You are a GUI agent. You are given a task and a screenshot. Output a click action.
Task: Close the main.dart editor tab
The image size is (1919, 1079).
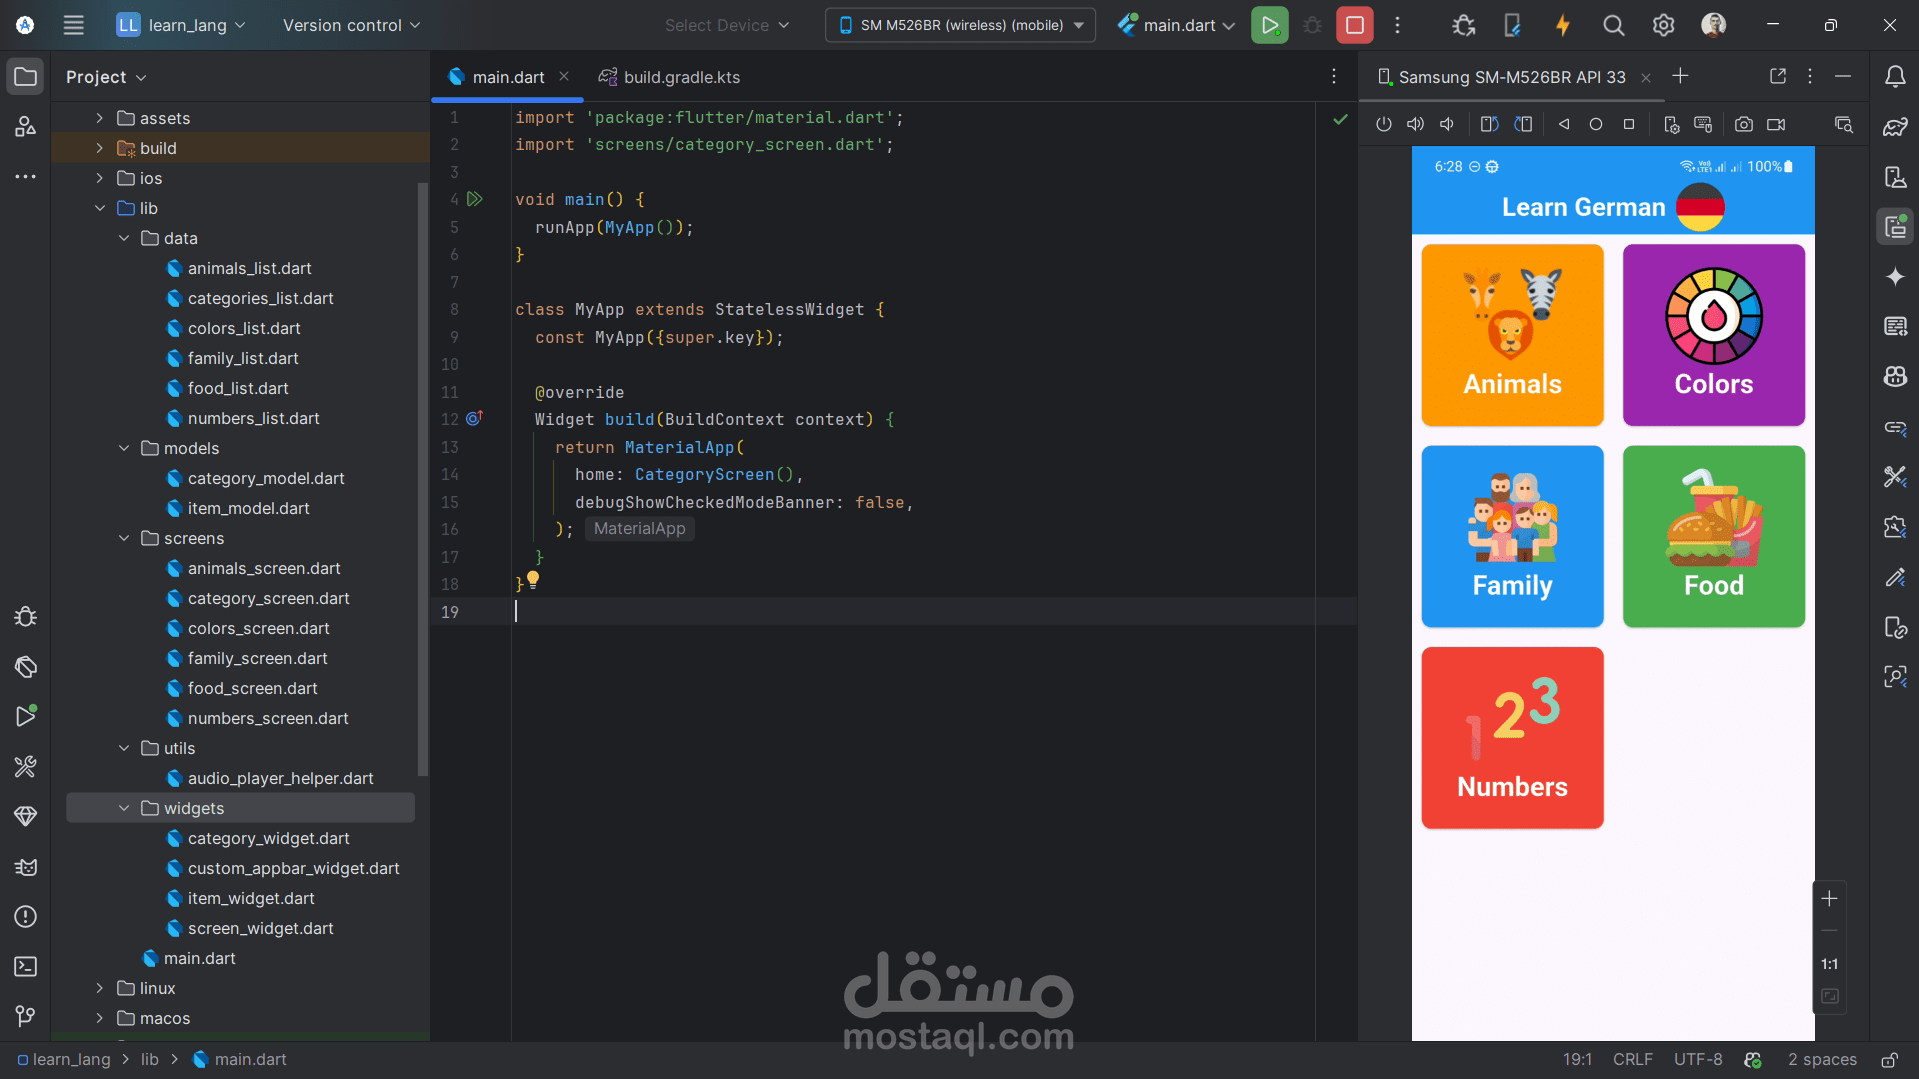[564, 77]
